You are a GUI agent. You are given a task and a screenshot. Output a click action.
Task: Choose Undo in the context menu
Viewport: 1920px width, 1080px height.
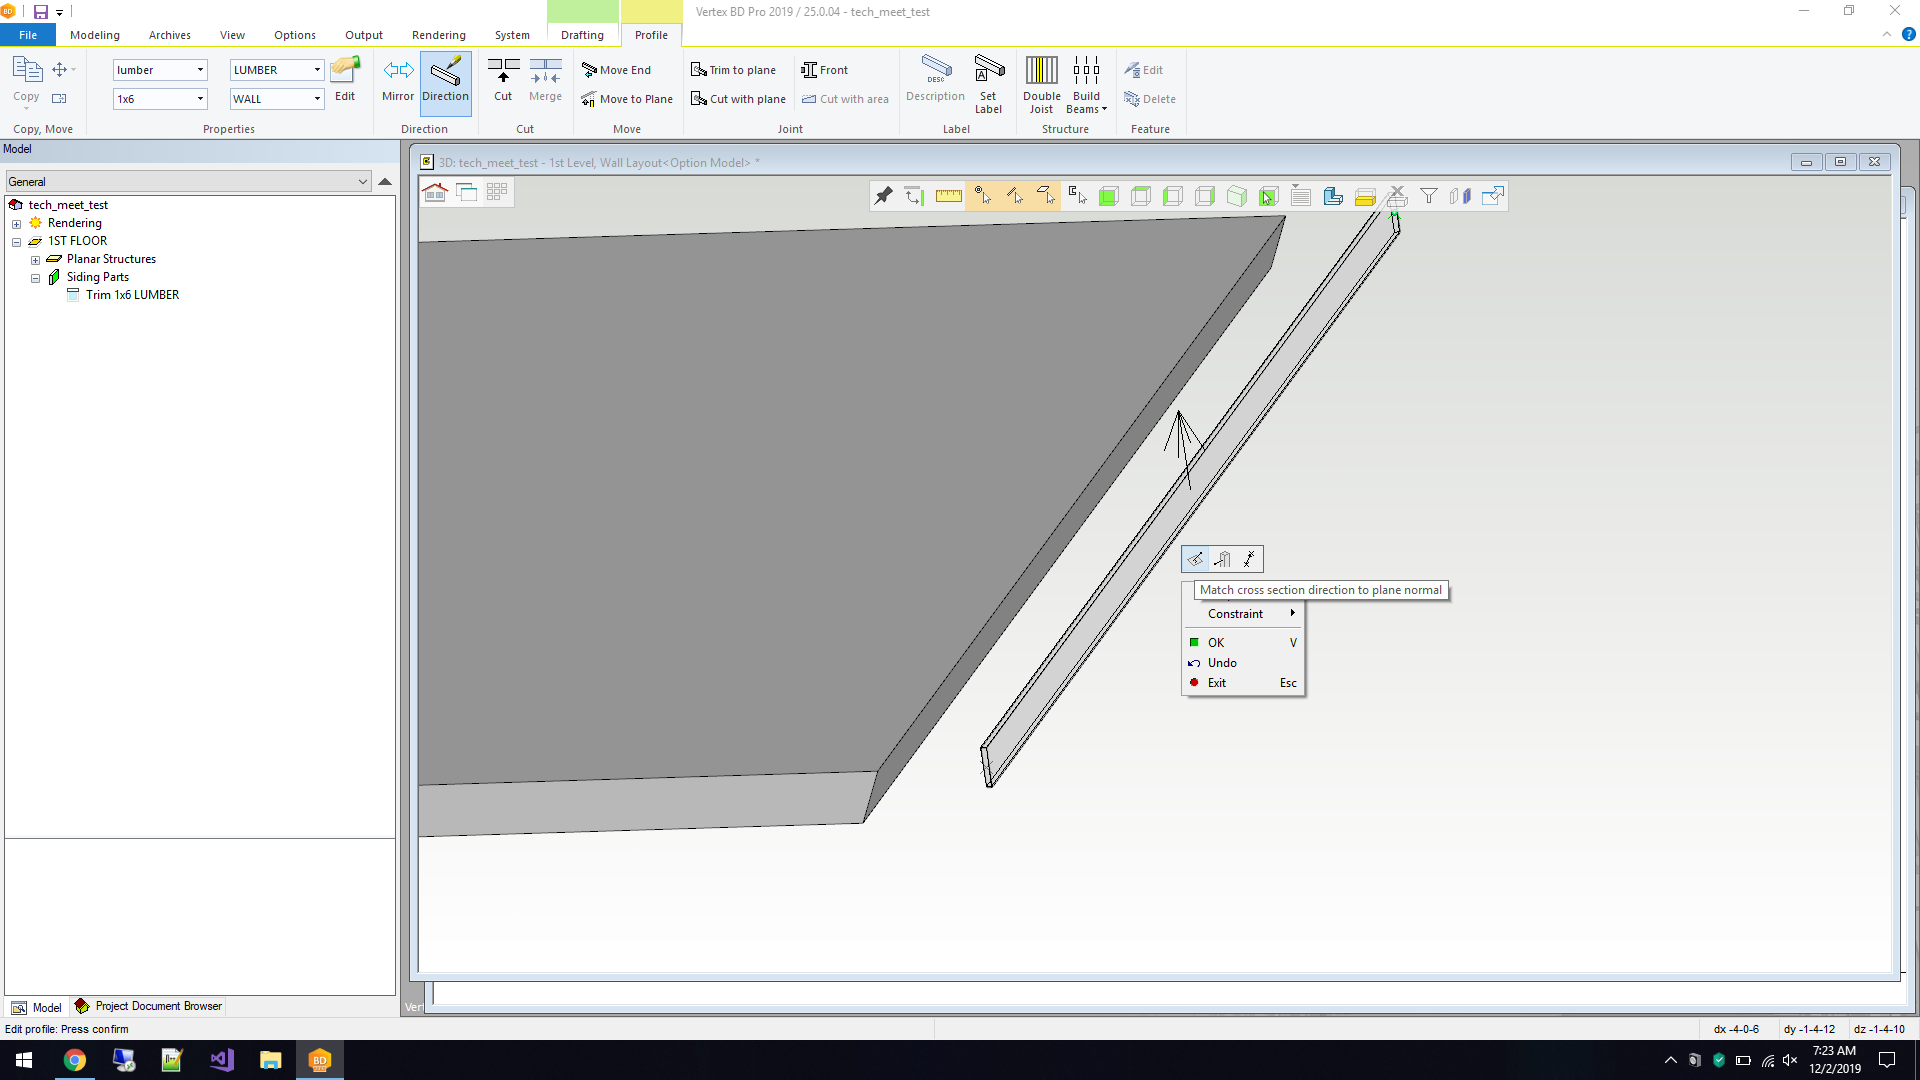pyautogui.click(x=1222, y=663)
